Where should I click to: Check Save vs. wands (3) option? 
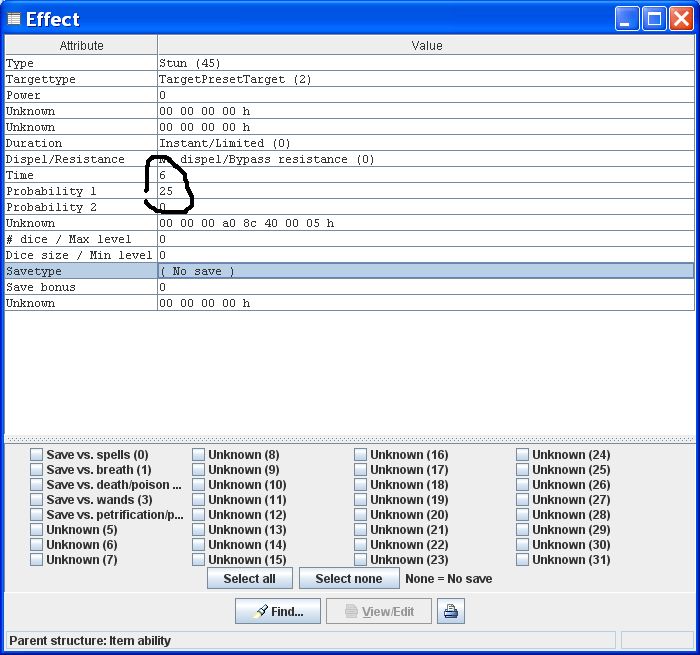pyautogui.click(x=37, y=500)
